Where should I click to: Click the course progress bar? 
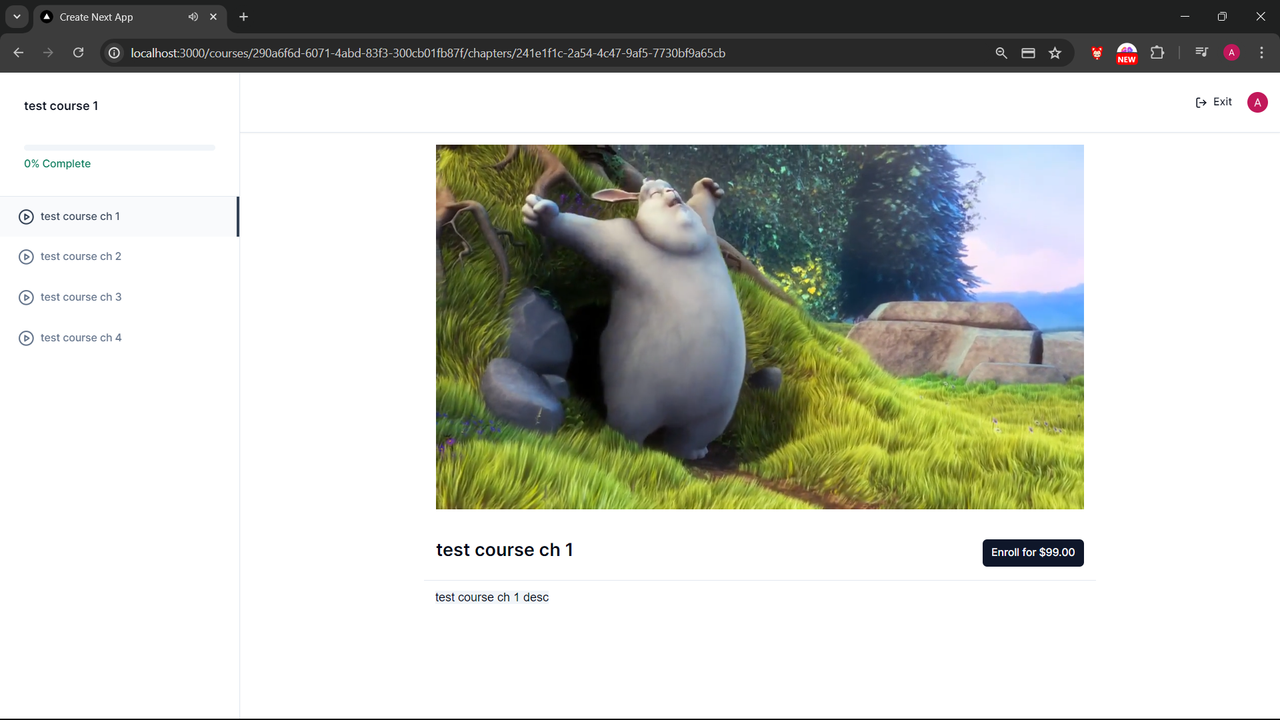pyautogui.click(x=120, y=148)
